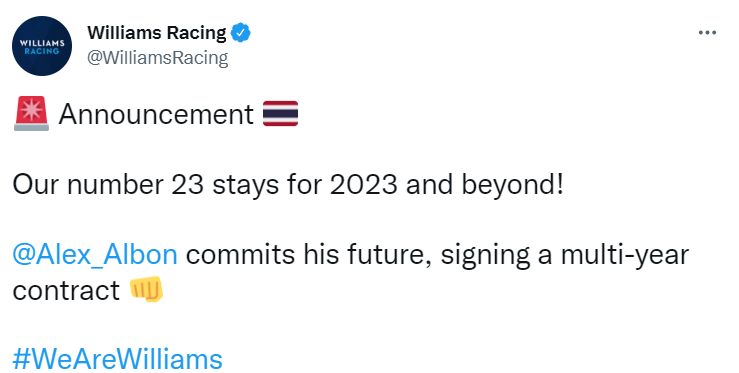Open the tweet's three-dot more options menu
Viewport: 739px width, 373px height.
click(707, 33)
